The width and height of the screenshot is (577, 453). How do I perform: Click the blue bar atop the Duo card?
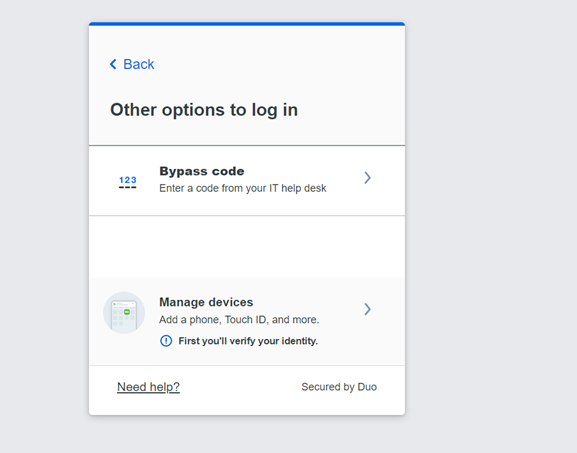[247, 24]
